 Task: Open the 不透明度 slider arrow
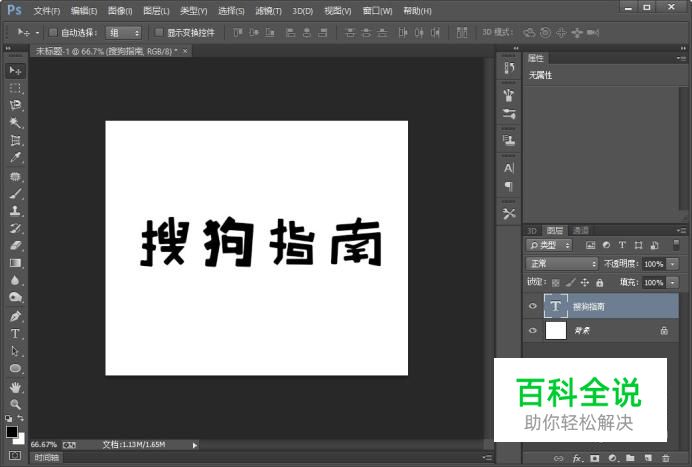673,264
